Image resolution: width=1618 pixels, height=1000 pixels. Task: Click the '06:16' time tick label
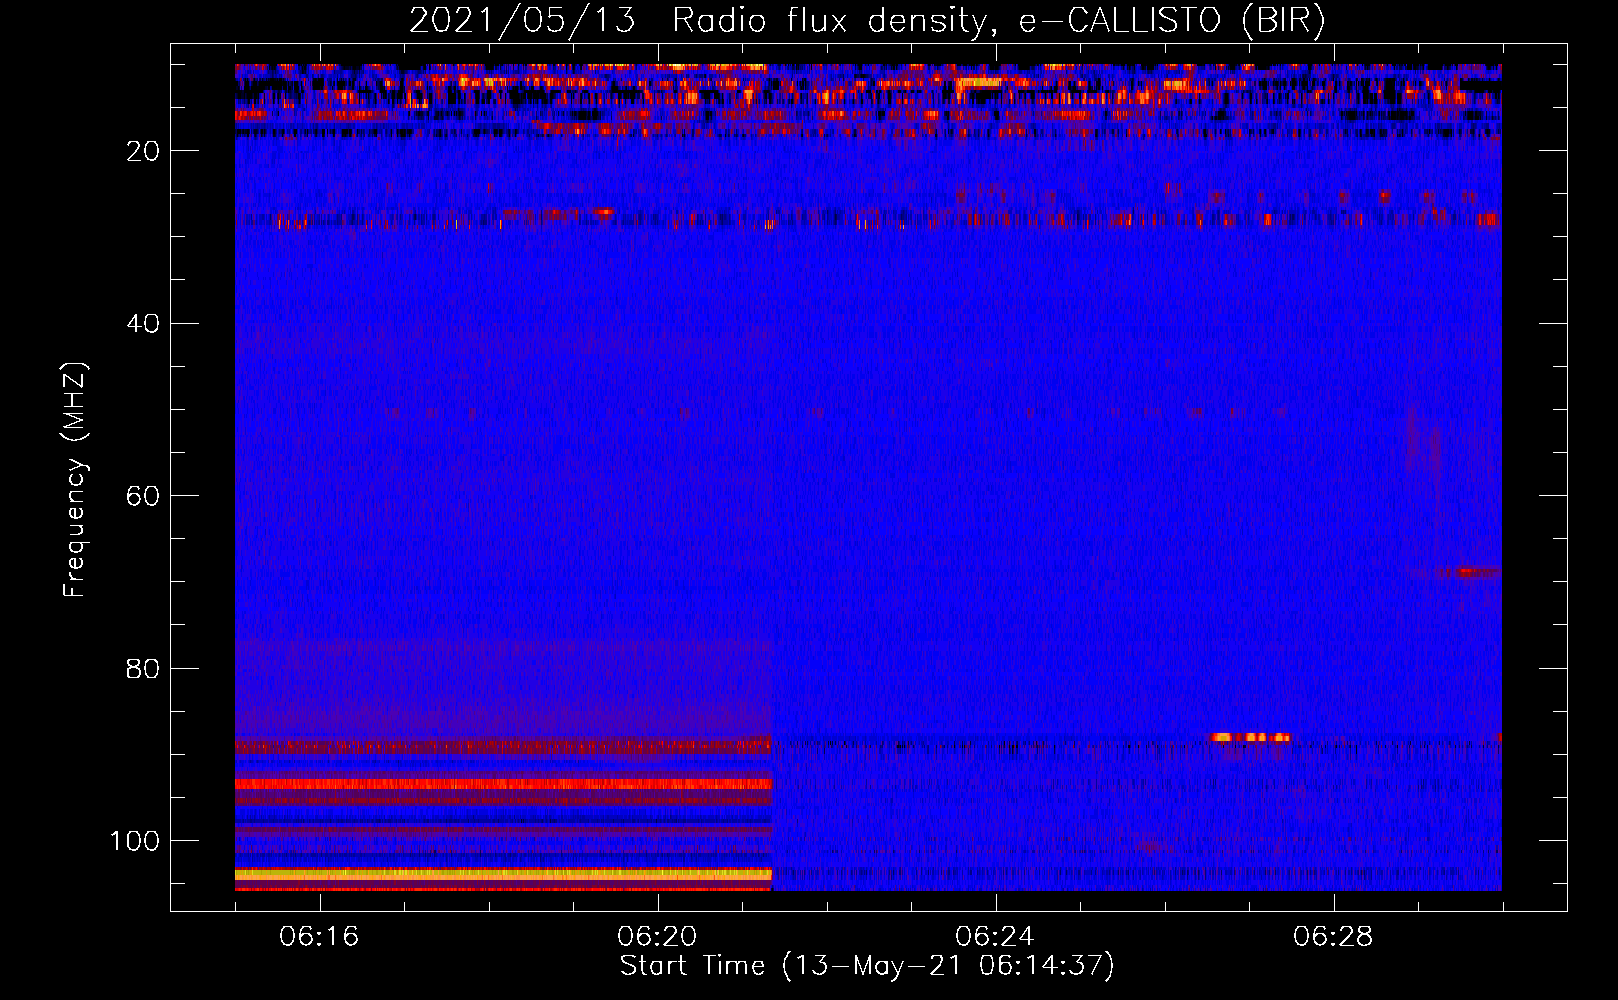320,937
